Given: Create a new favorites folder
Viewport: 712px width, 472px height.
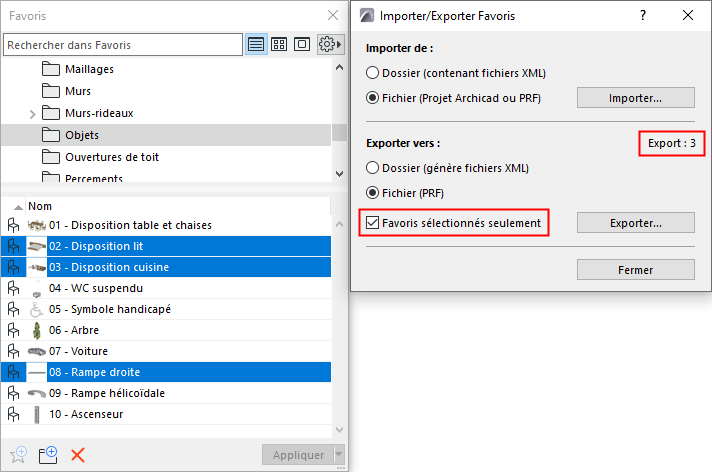Looking at the screenshot, I should (x=47, y=454).
